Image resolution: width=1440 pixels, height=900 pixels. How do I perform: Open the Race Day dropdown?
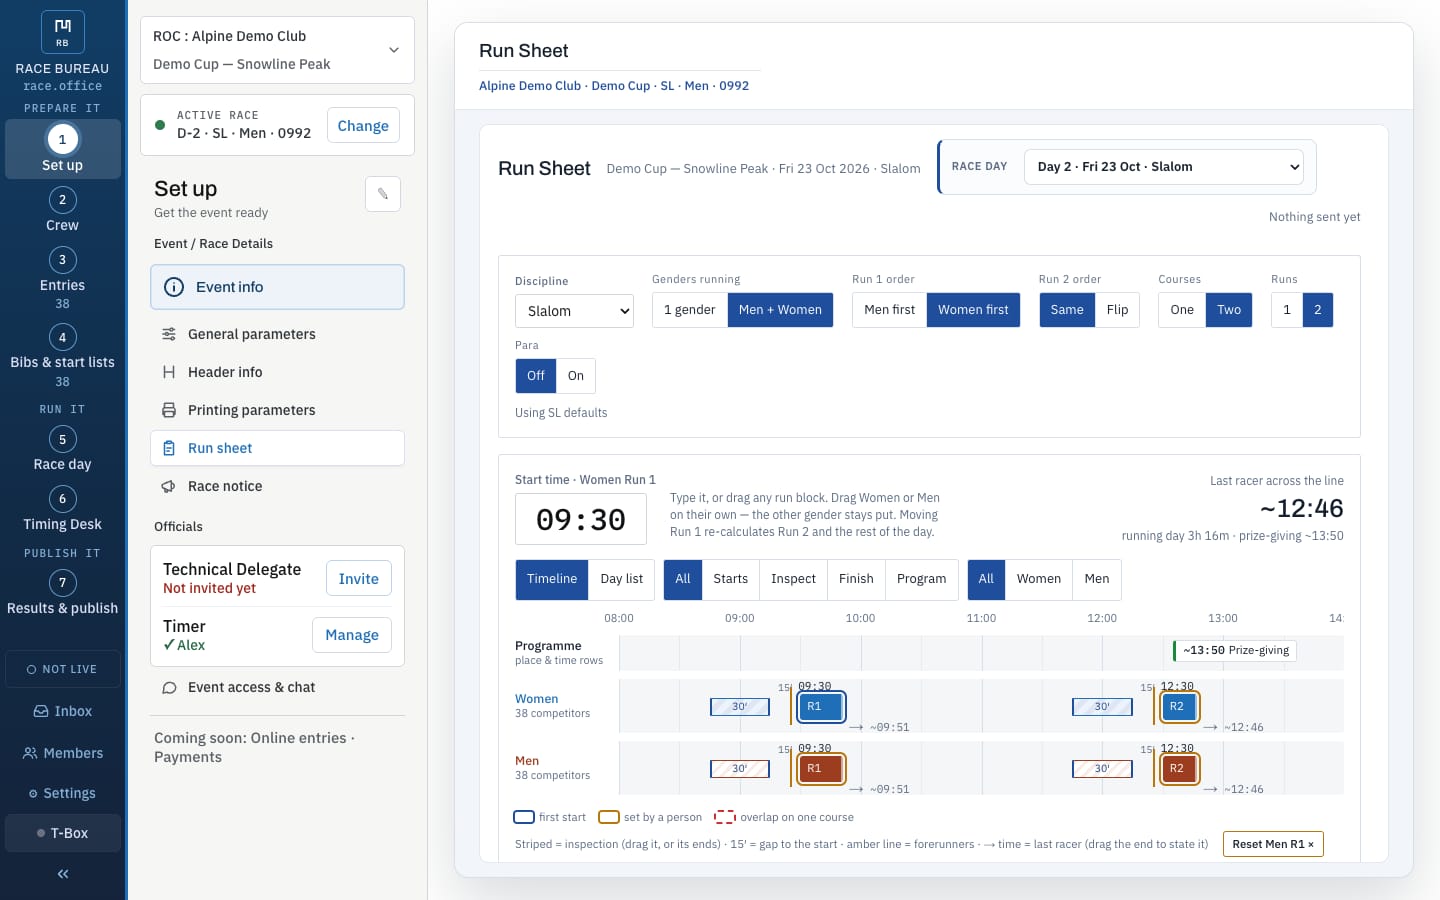coord(1164,167)
